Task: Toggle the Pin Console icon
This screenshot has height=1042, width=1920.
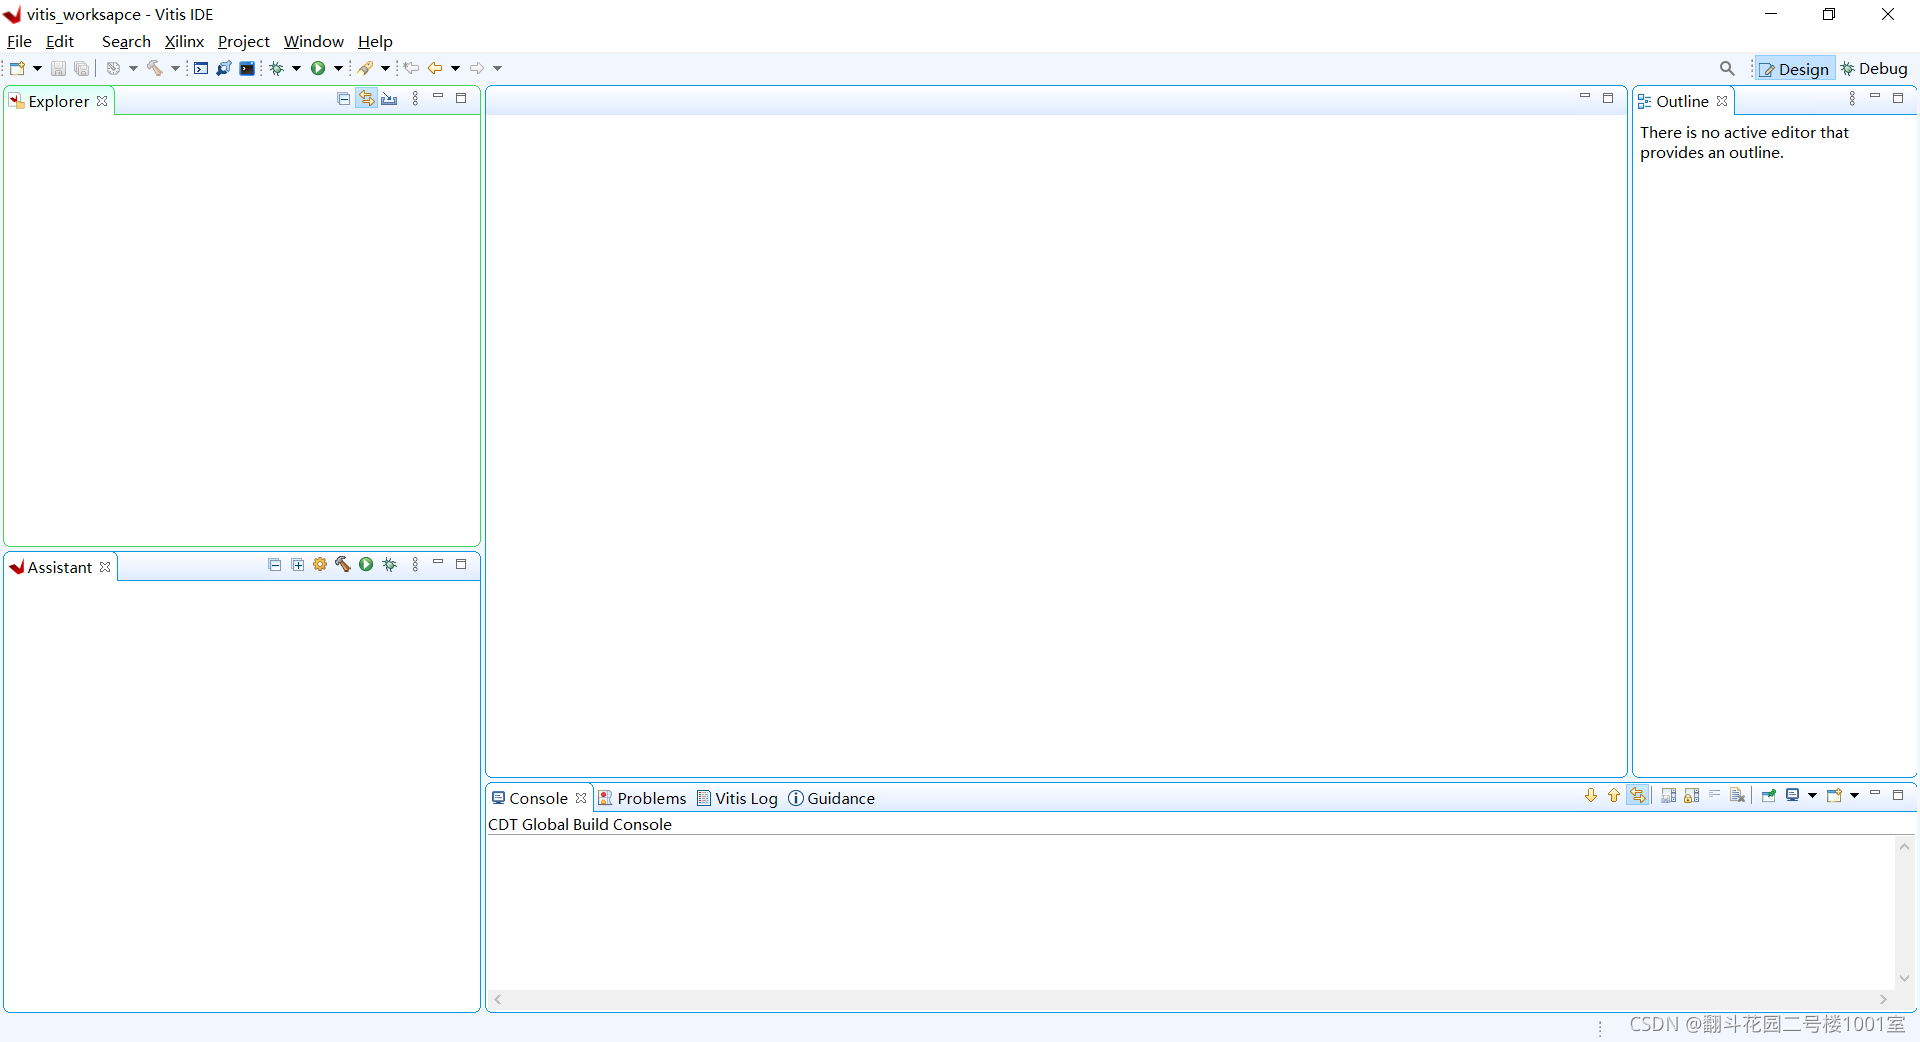Action: click(1769, 795)
